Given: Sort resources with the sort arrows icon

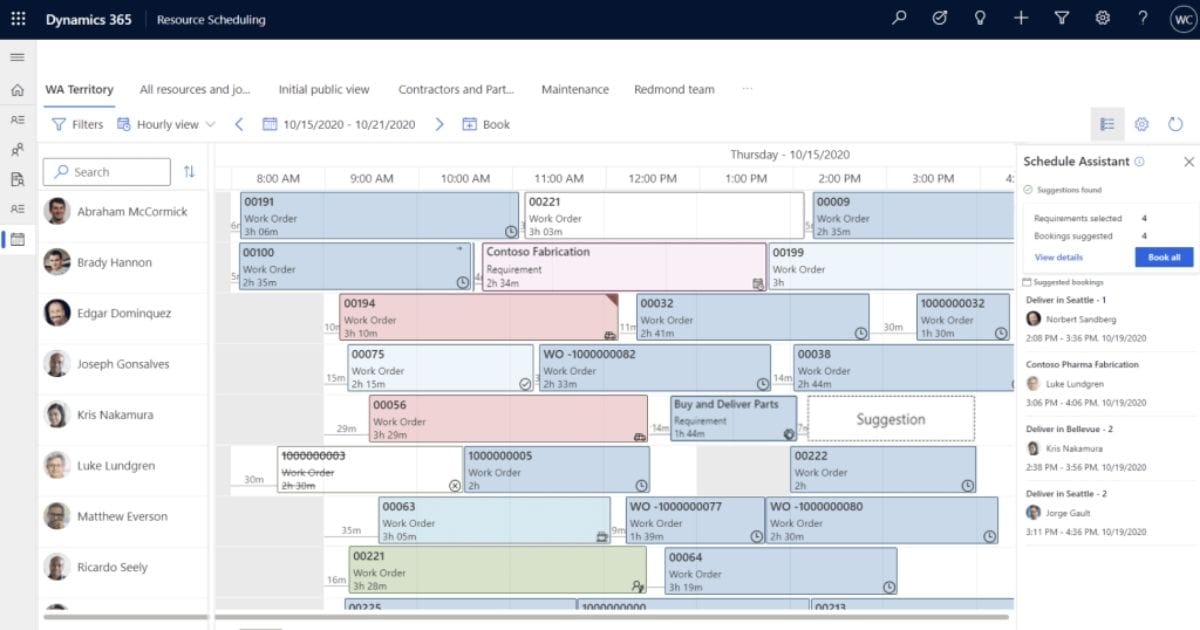Looking at the screenshot, I should tap(189, 172).
